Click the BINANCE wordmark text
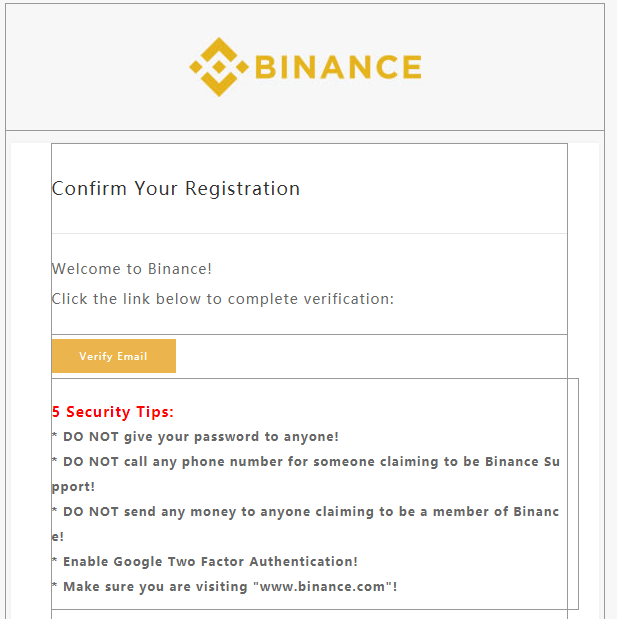Image resolution: width=617 pixels, height=619 pixels. [x=338, y=67]
